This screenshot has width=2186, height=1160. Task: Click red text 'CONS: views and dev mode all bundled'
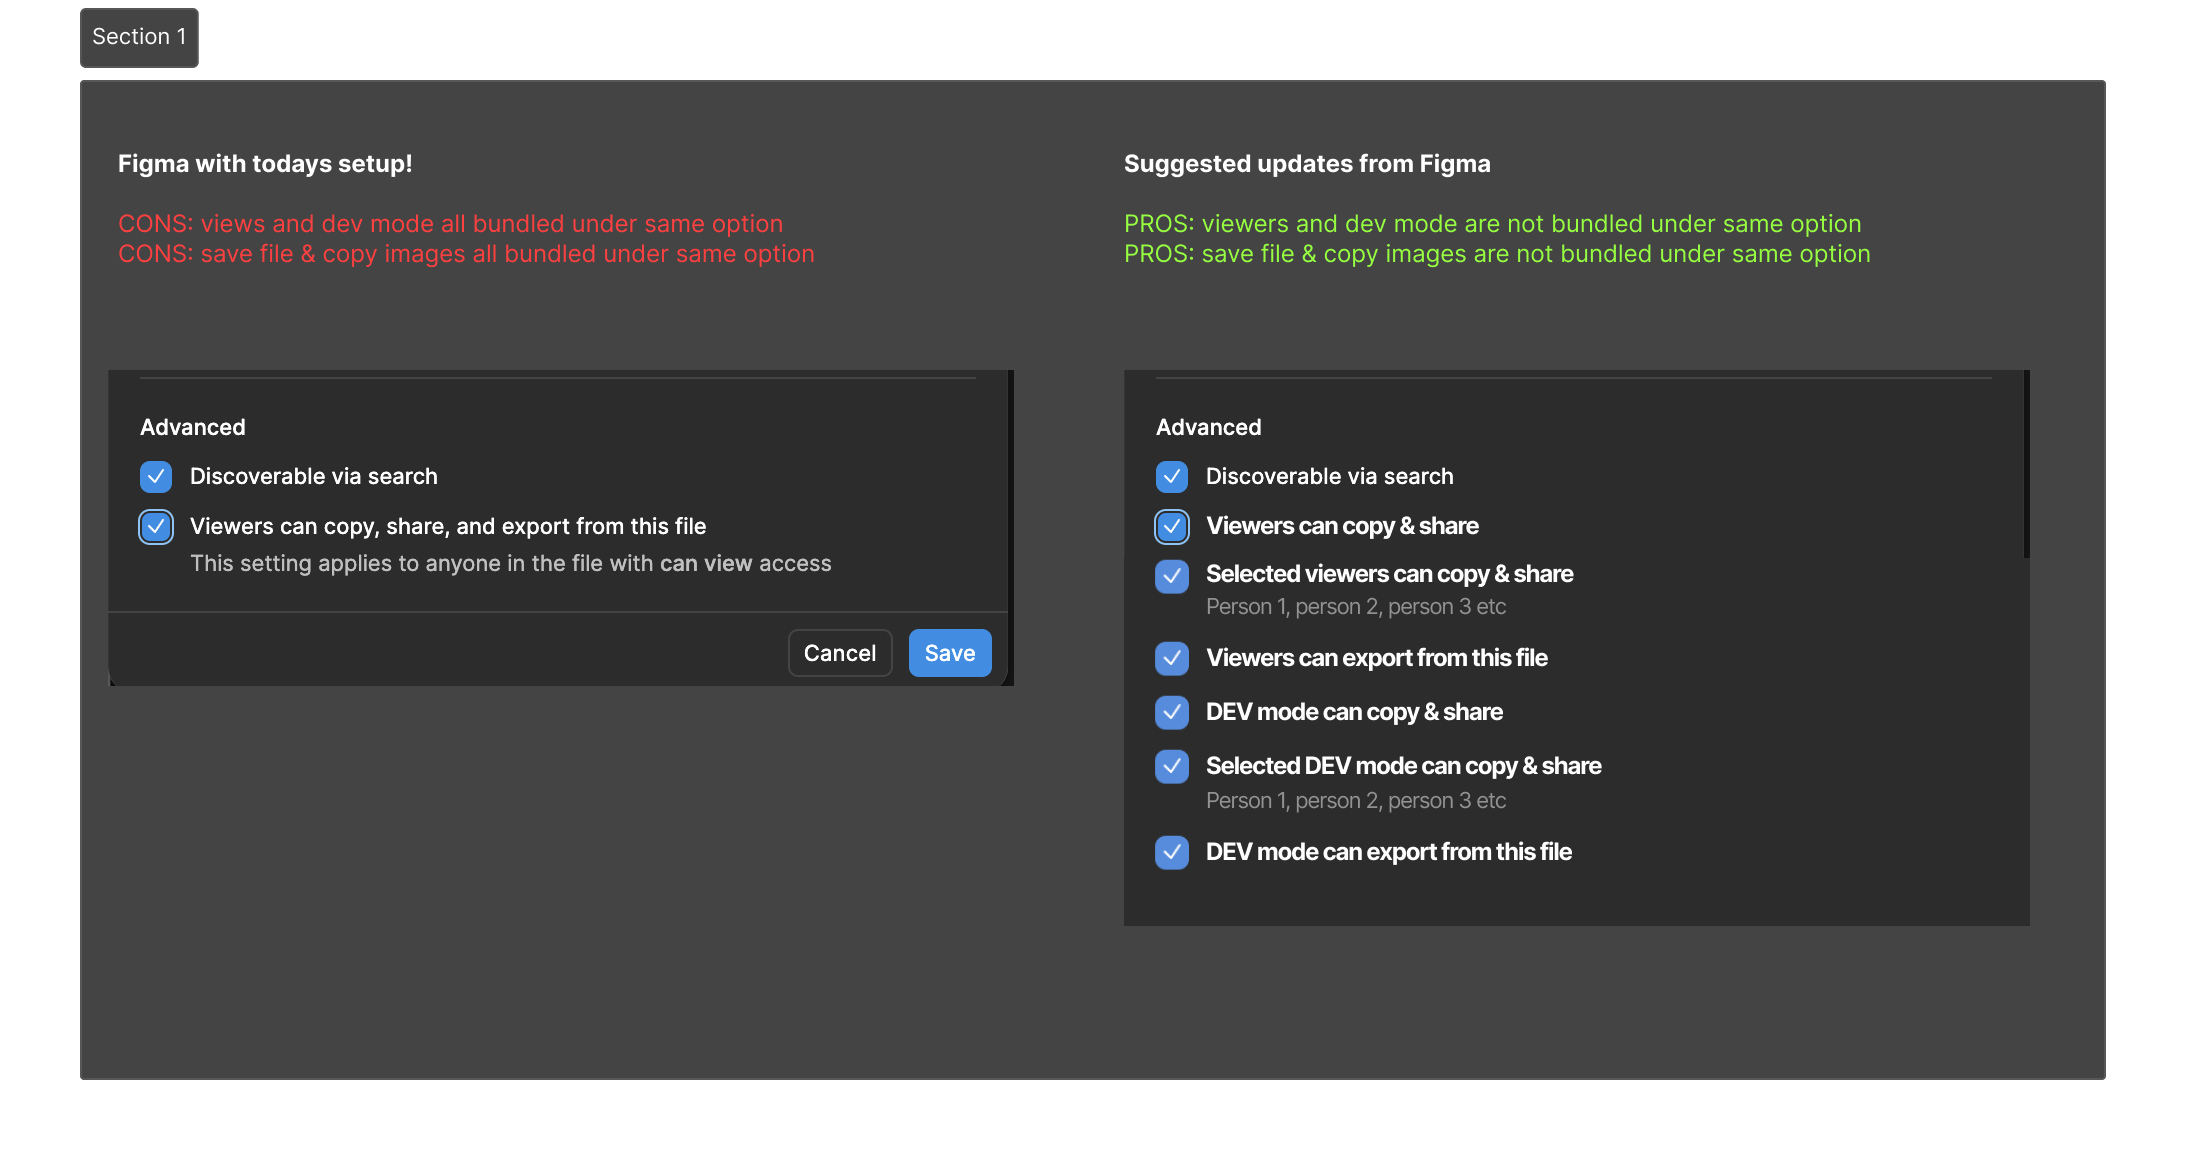point(450,224)
